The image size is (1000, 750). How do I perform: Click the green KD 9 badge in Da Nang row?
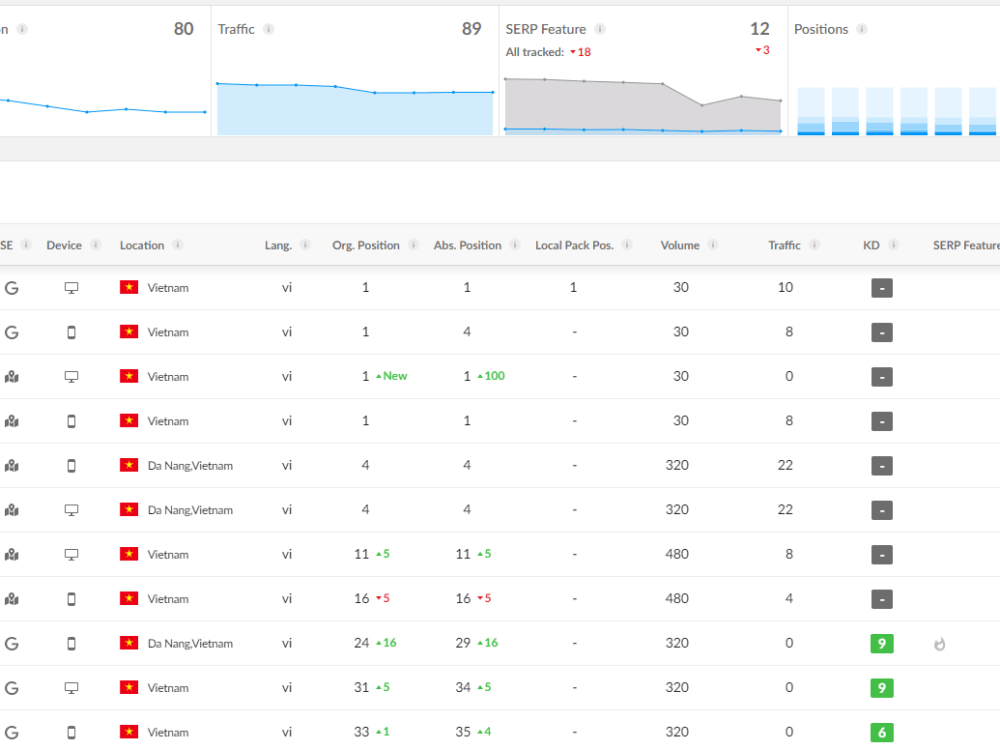point(882,643)
